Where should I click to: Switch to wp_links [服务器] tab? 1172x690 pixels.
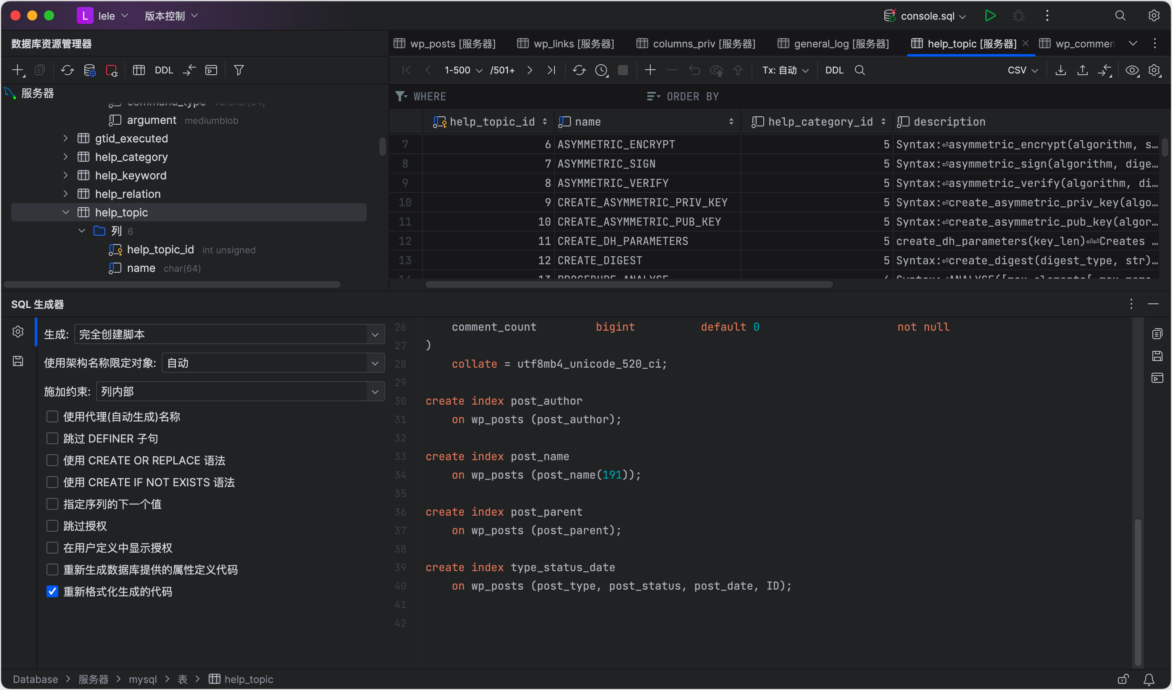click(x=566, y=43)
